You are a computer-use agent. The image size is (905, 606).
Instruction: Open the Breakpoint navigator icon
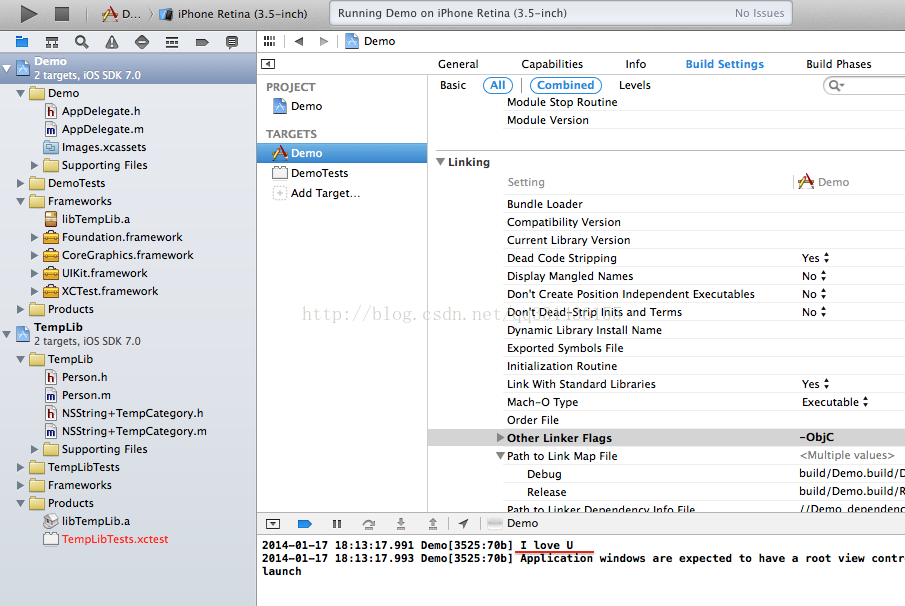coord(202,42)
